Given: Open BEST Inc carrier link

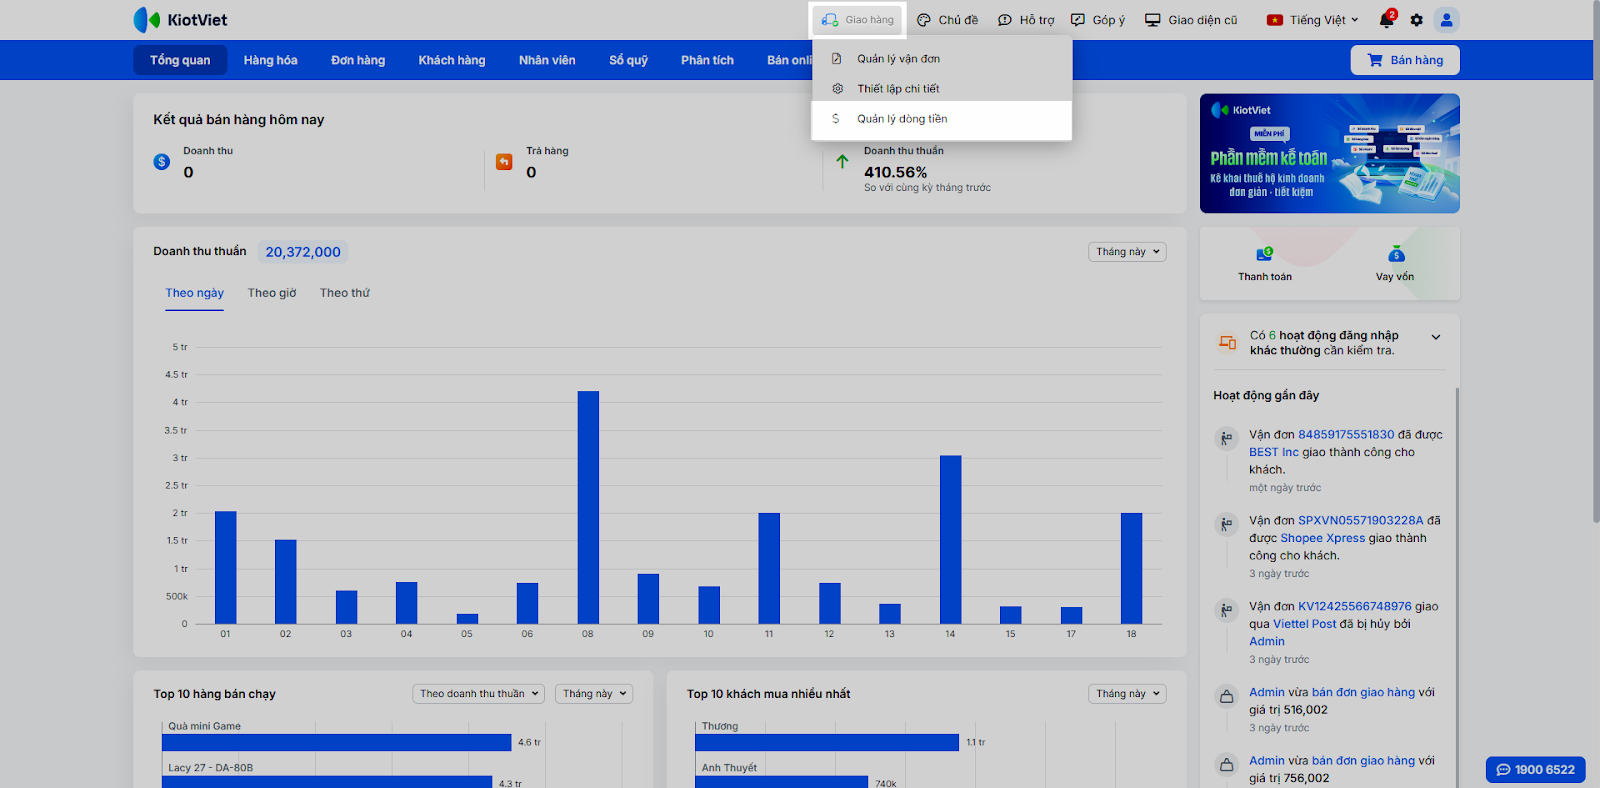Looking at the screenshot, I should click(1274, 452).
